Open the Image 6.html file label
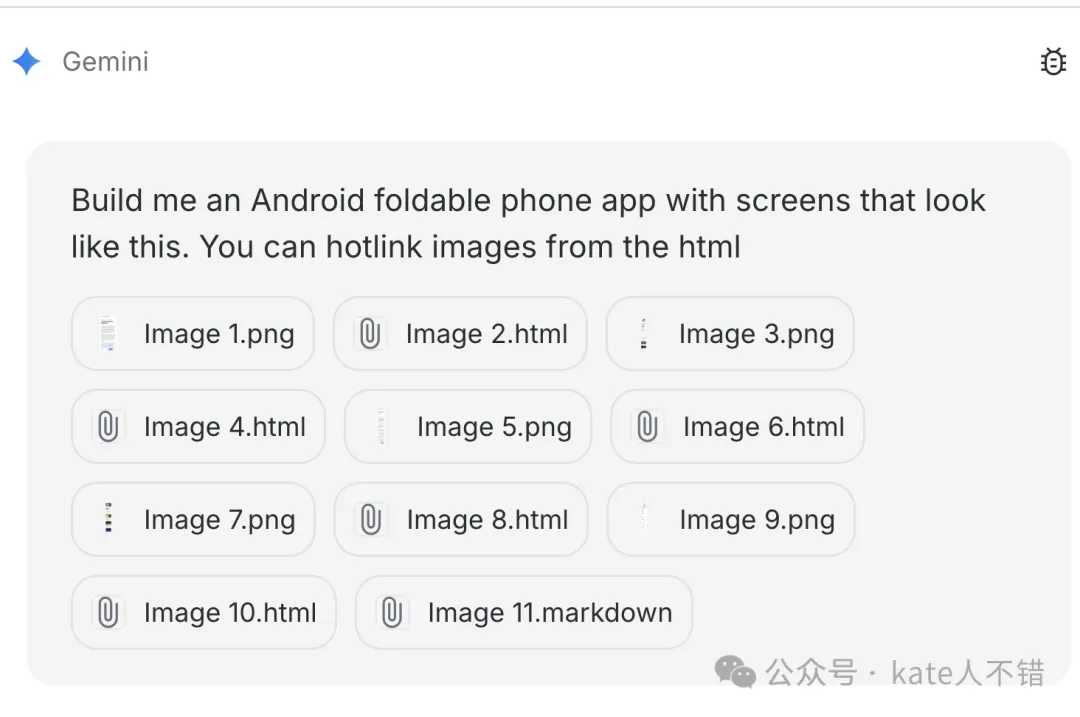This screenshot has width=1080, height=717. [763, 427]
